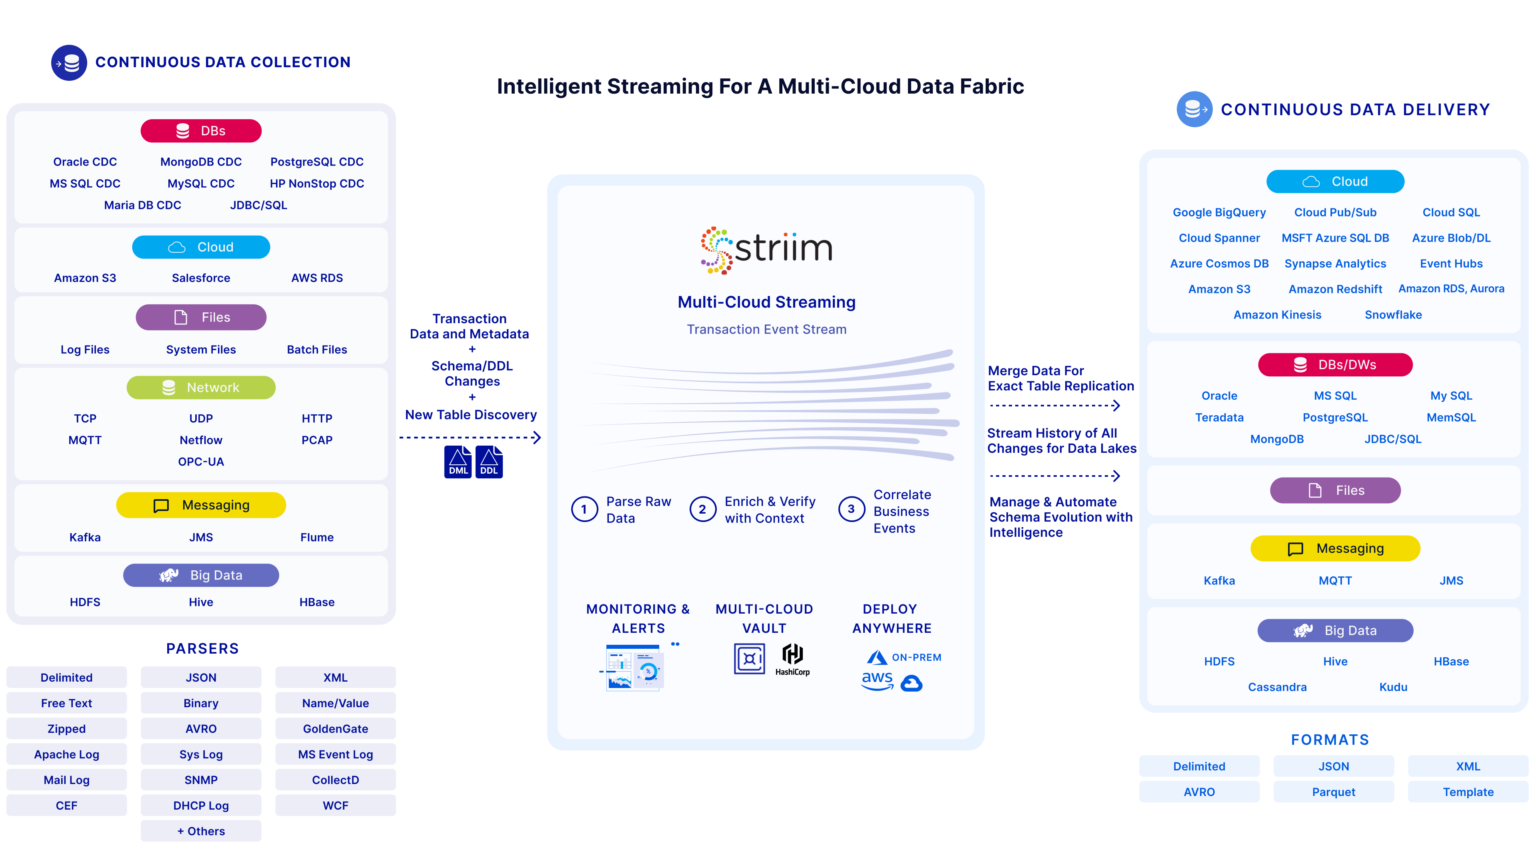Select the delivery Cloud pill
Viewport: 1536px width, 864px height.
click(x=1335, y=182)
